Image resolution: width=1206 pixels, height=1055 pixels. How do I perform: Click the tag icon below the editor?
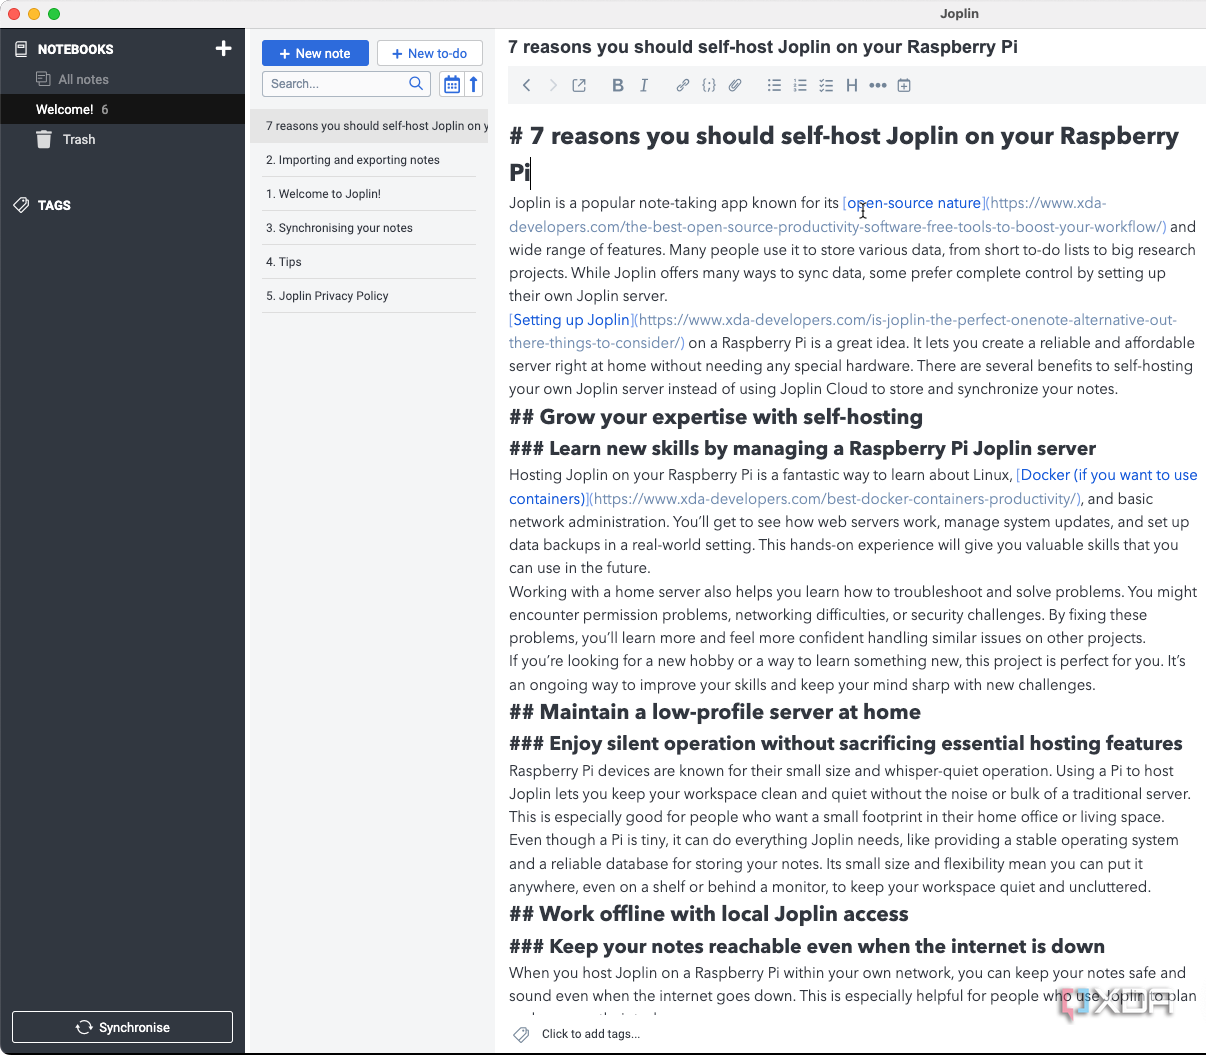tap(521, 1034)
